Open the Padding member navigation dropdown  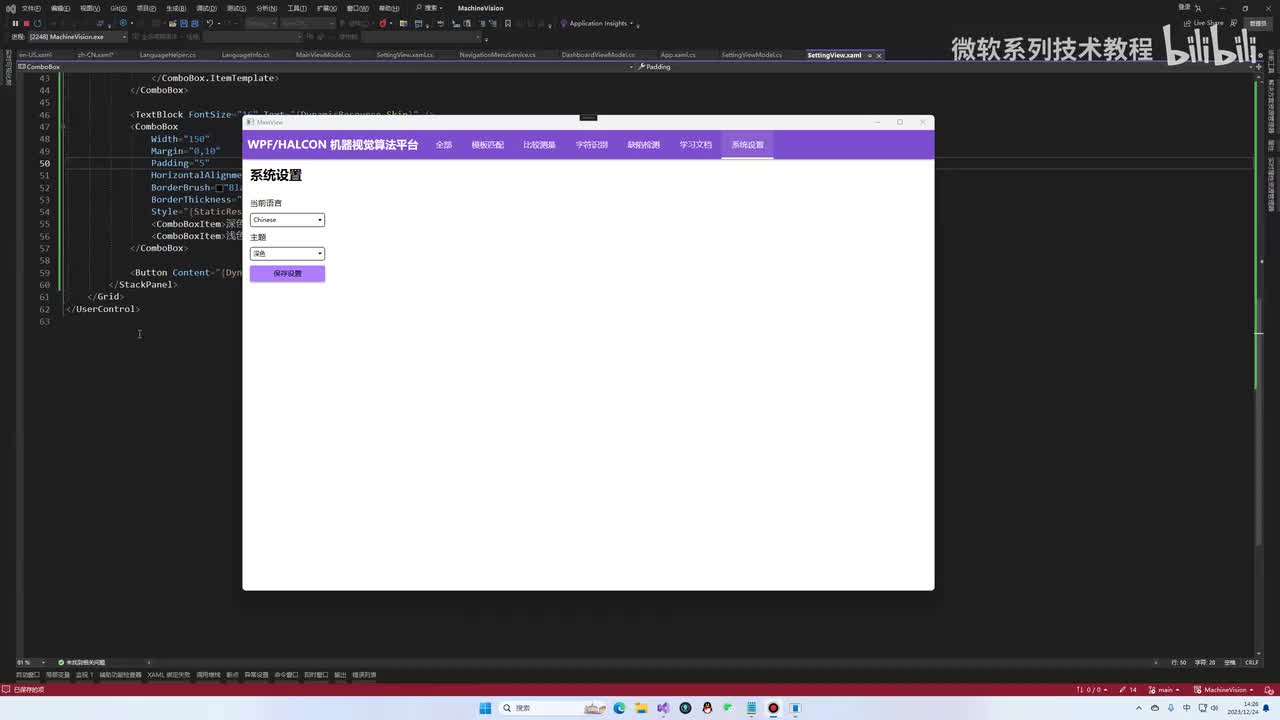(945, 67)
